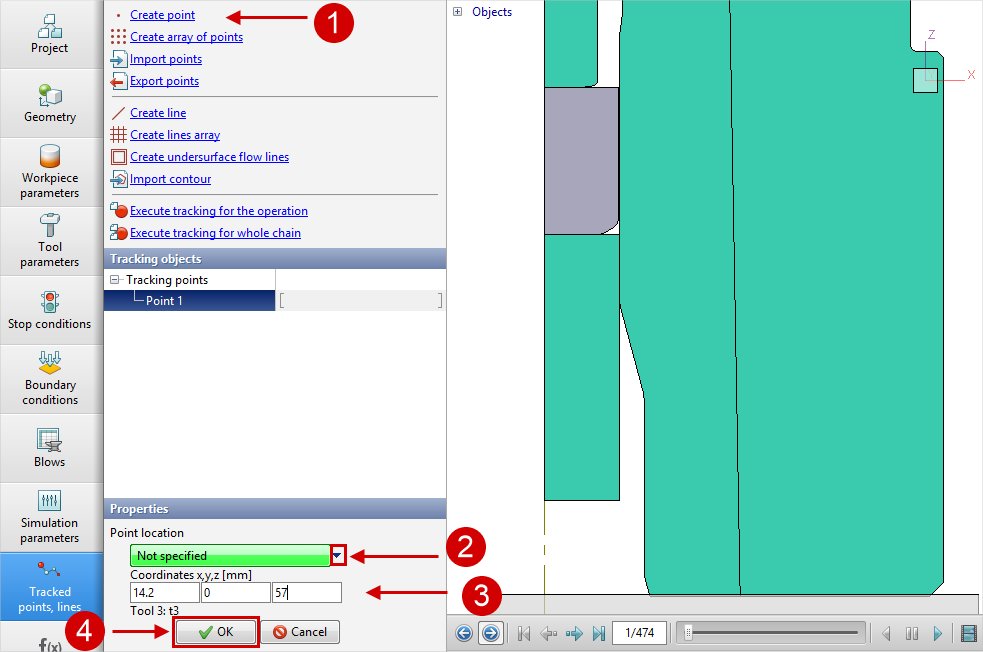Jump to the last simulation step
The height and width of the screenshot is (652, 983).
click(599, 633)
